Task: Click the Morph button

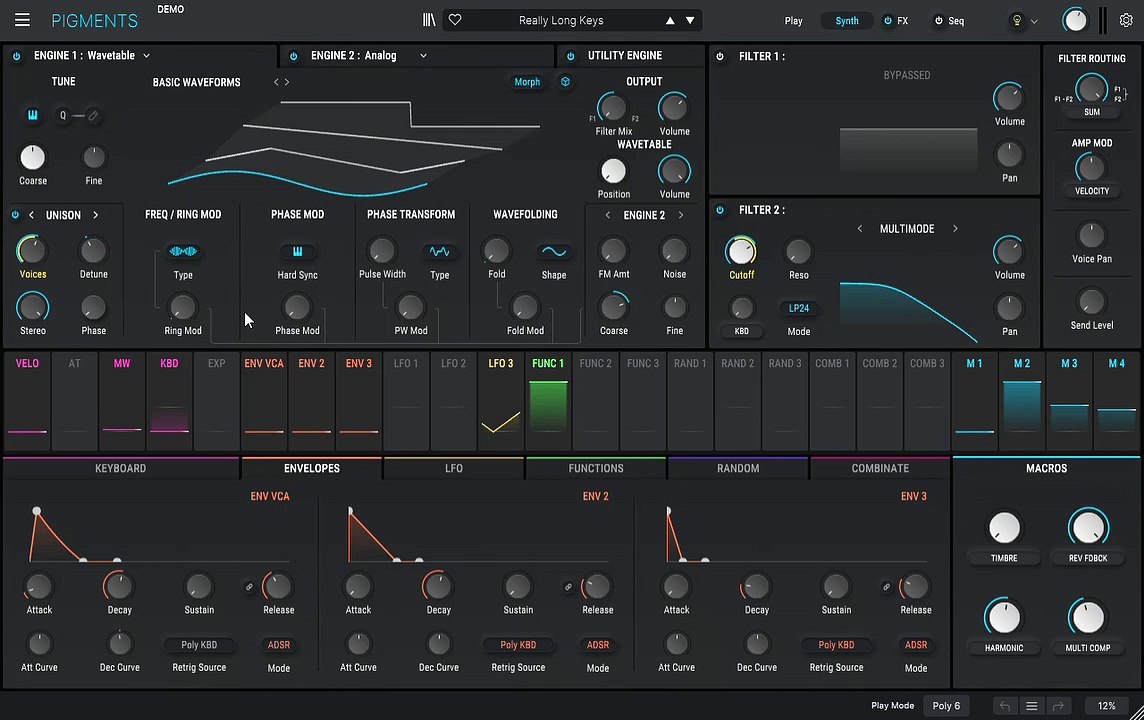Action: [527, 82]
